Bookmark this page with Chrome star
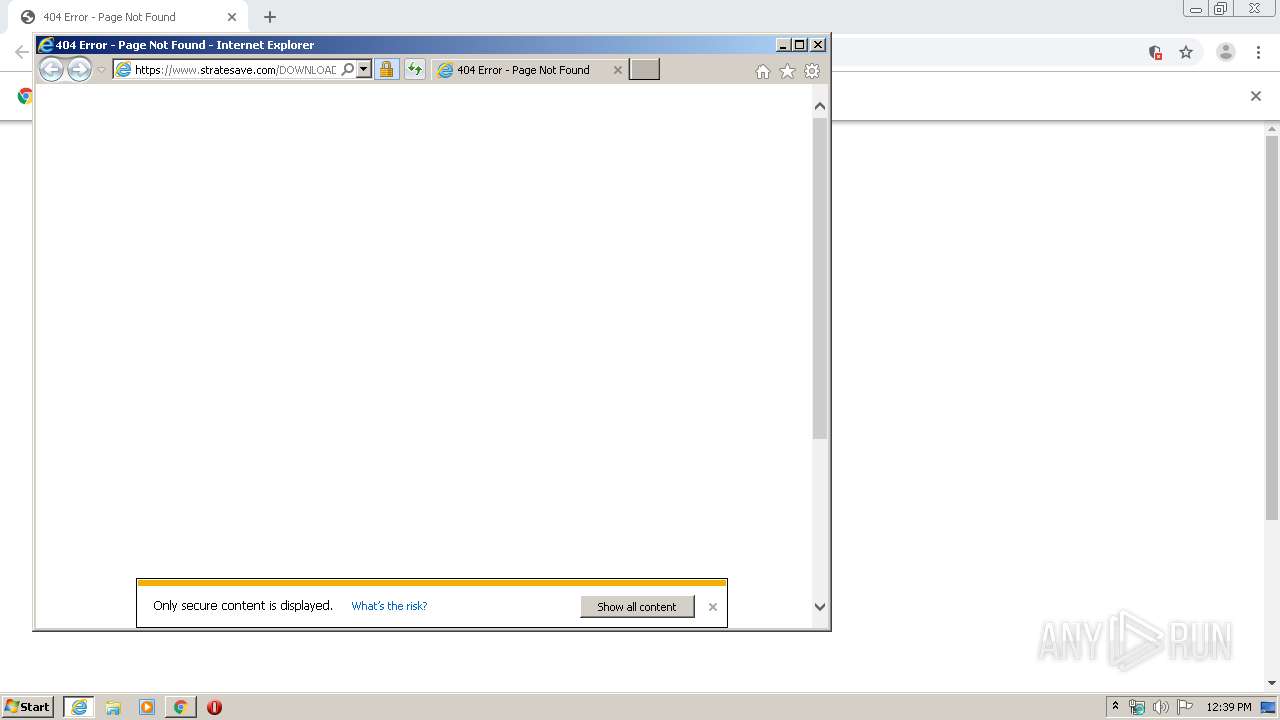 coord(1186,52)
